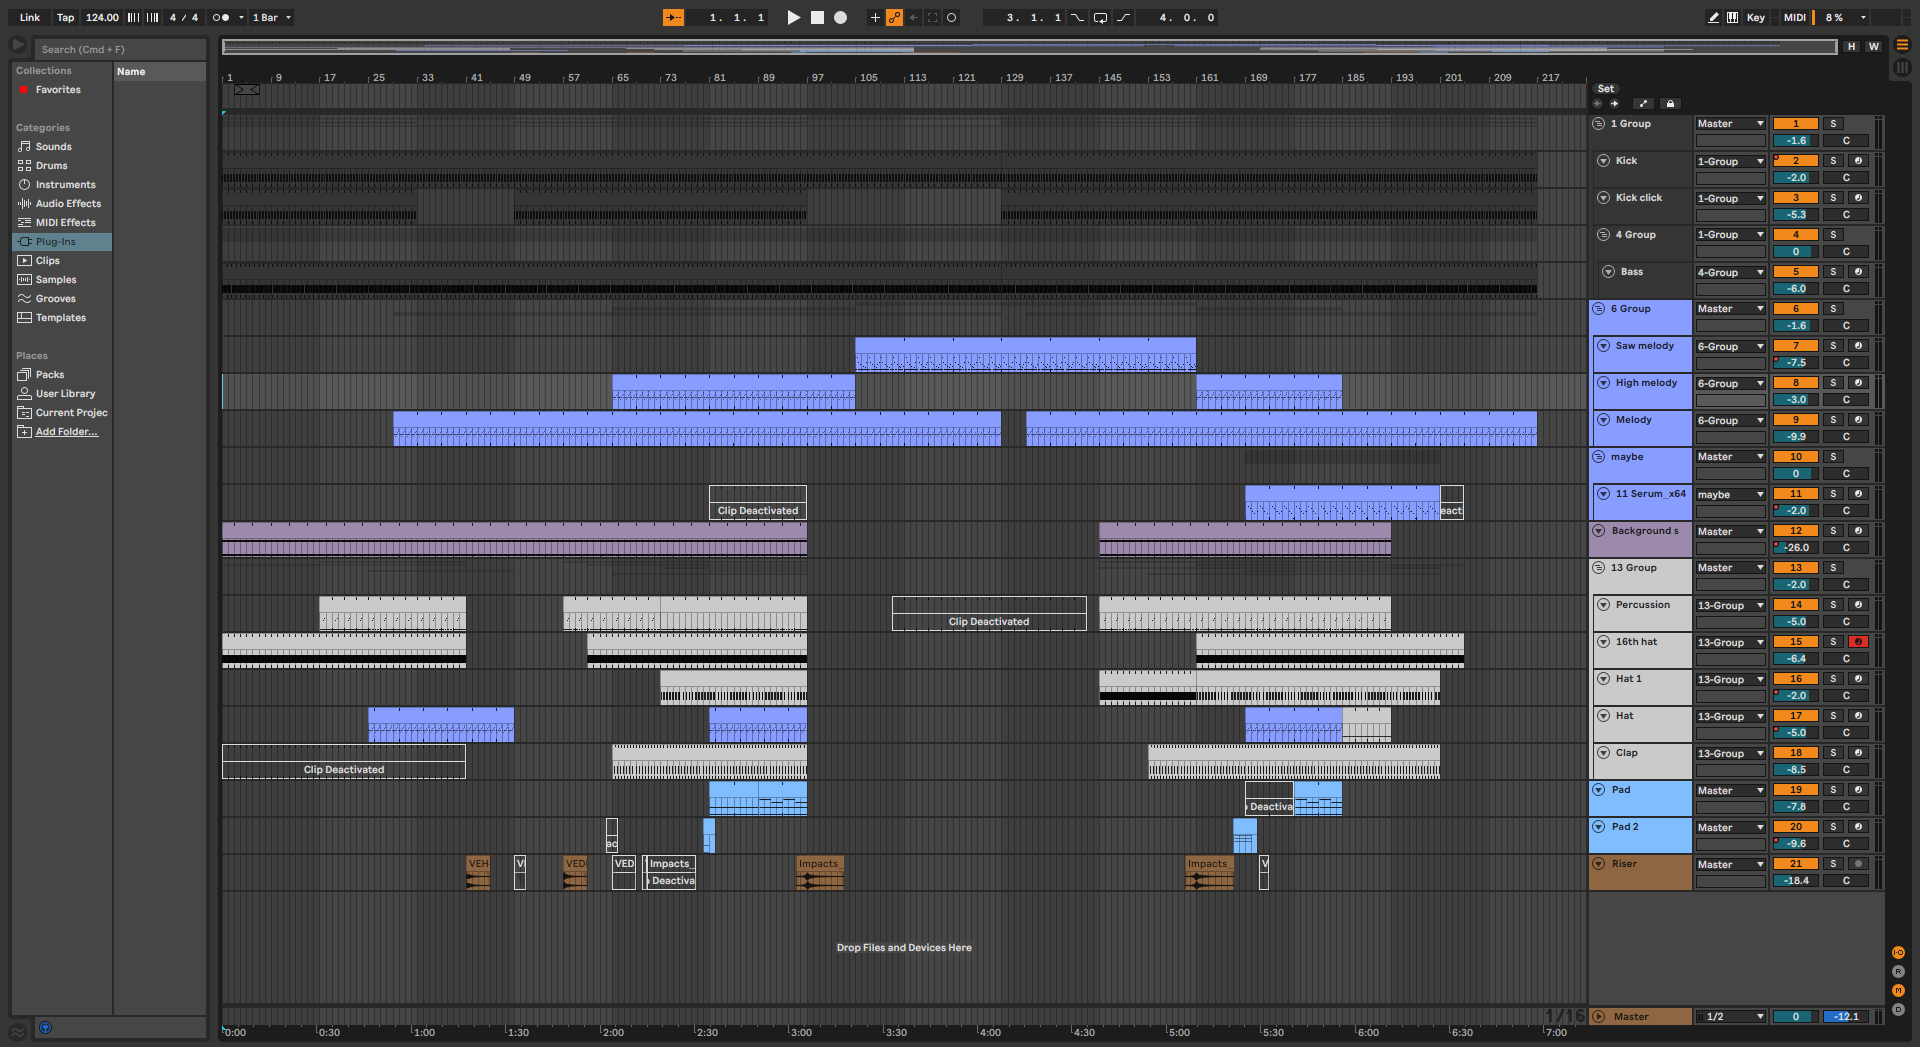The image size is (1920, 1047).
Task: Toggle the Follow playback button
Action: [x=673, y=17]
